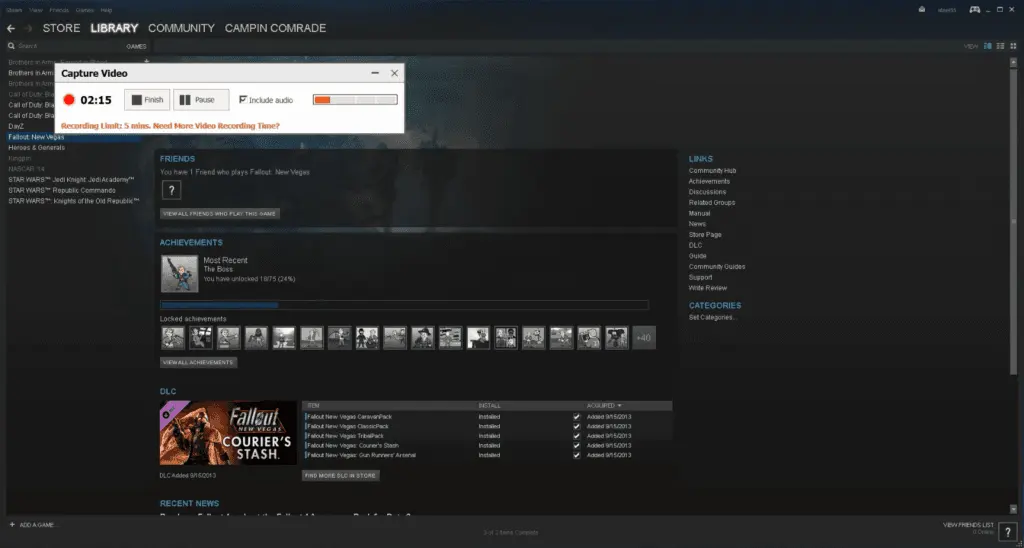Click the plus icon beside ADD A GAME
Viewport: 1024px width, 548px height.
point(12,524)
